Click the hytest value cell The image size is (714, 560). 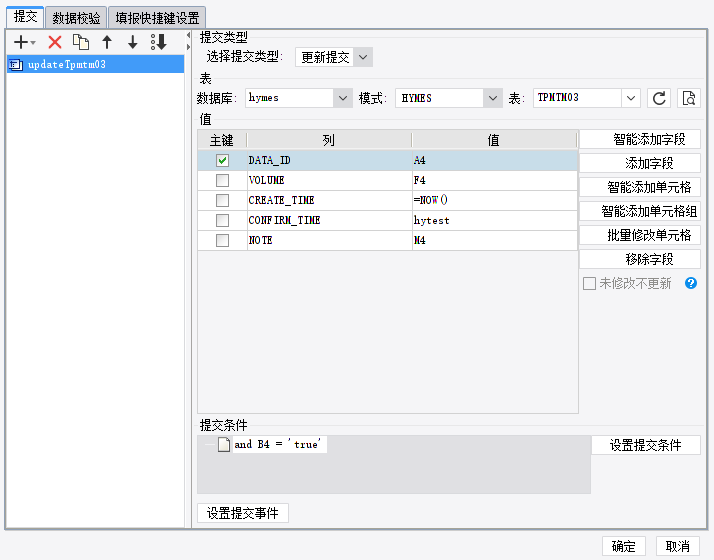tap(495, 220)
